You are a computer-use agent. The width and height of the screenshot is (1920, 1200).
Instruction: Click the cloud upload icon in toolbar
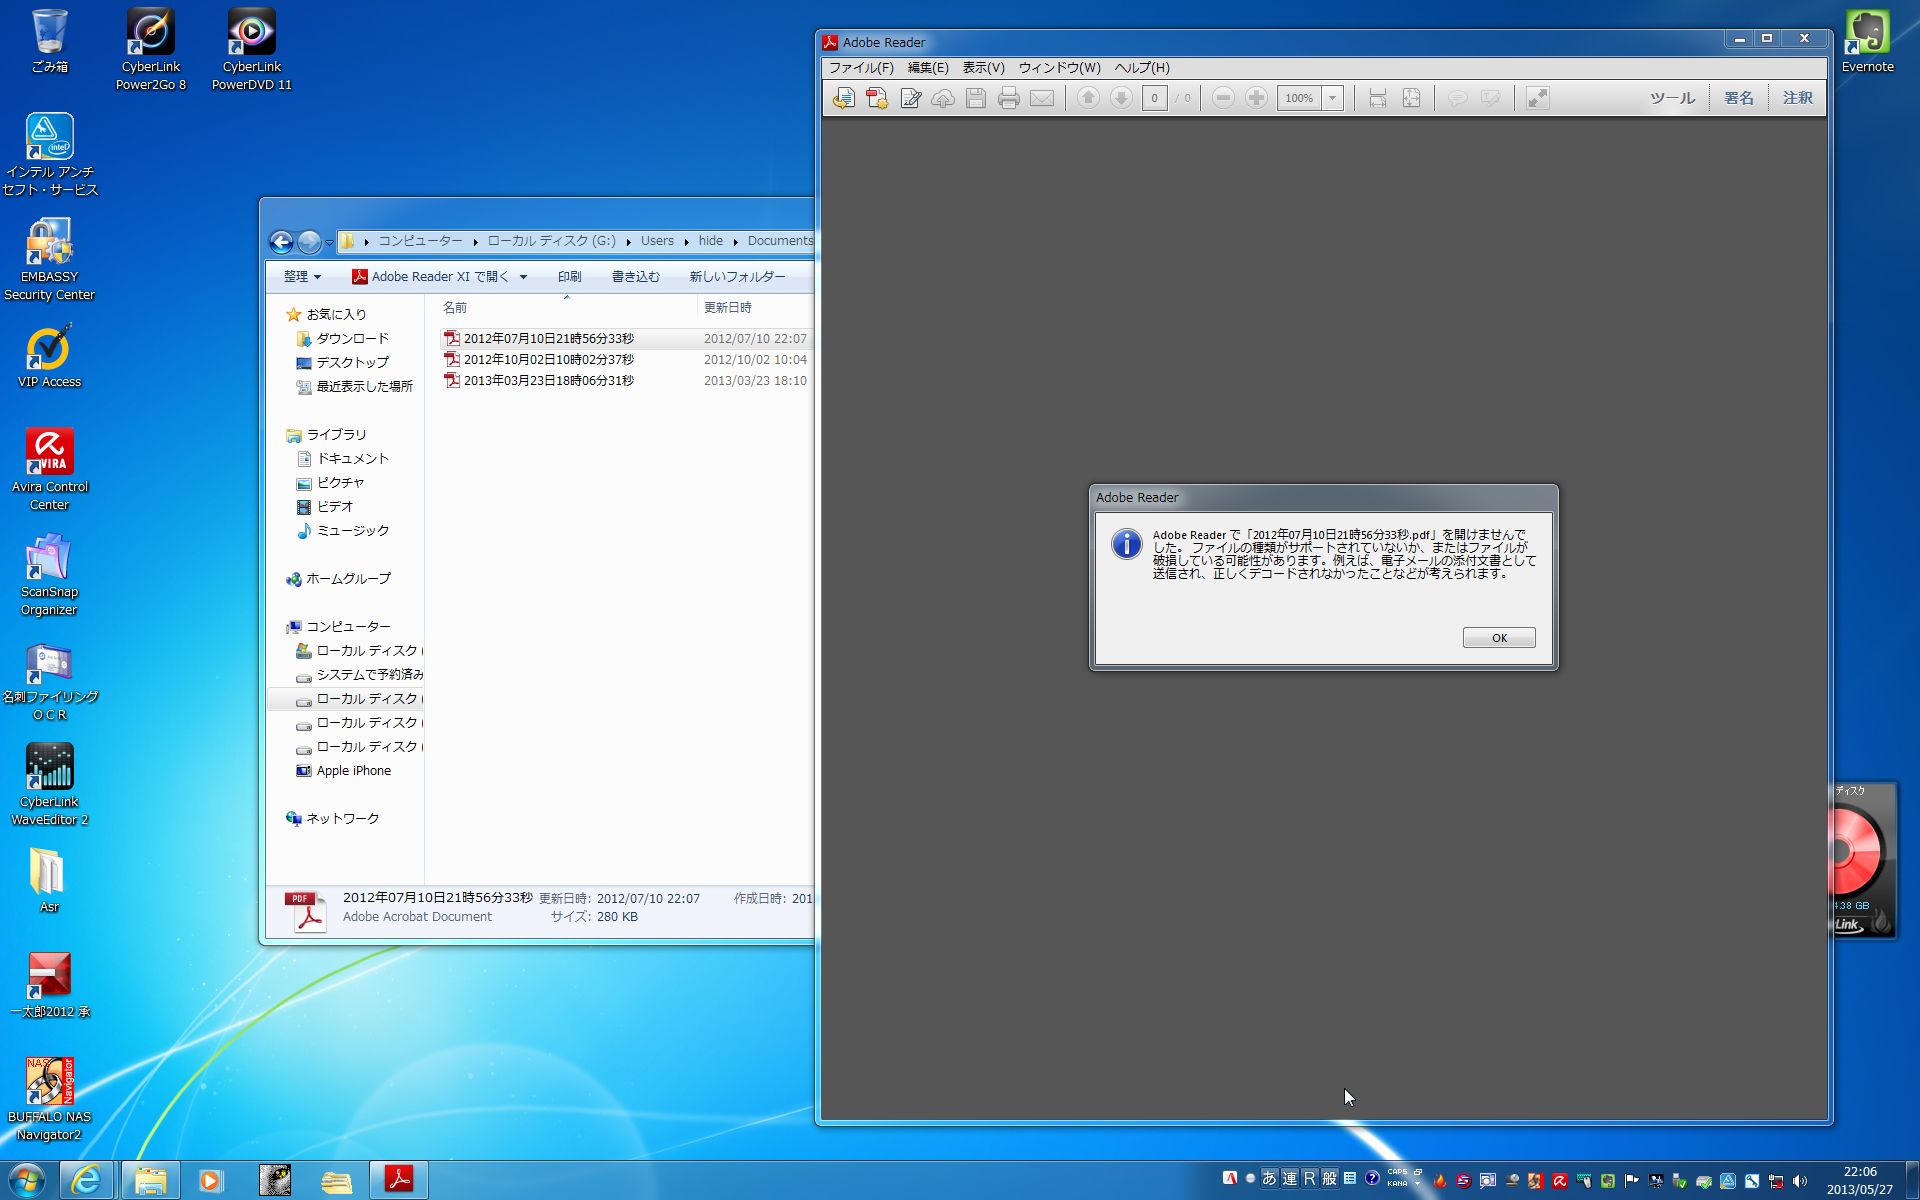[x=943, y=98]
